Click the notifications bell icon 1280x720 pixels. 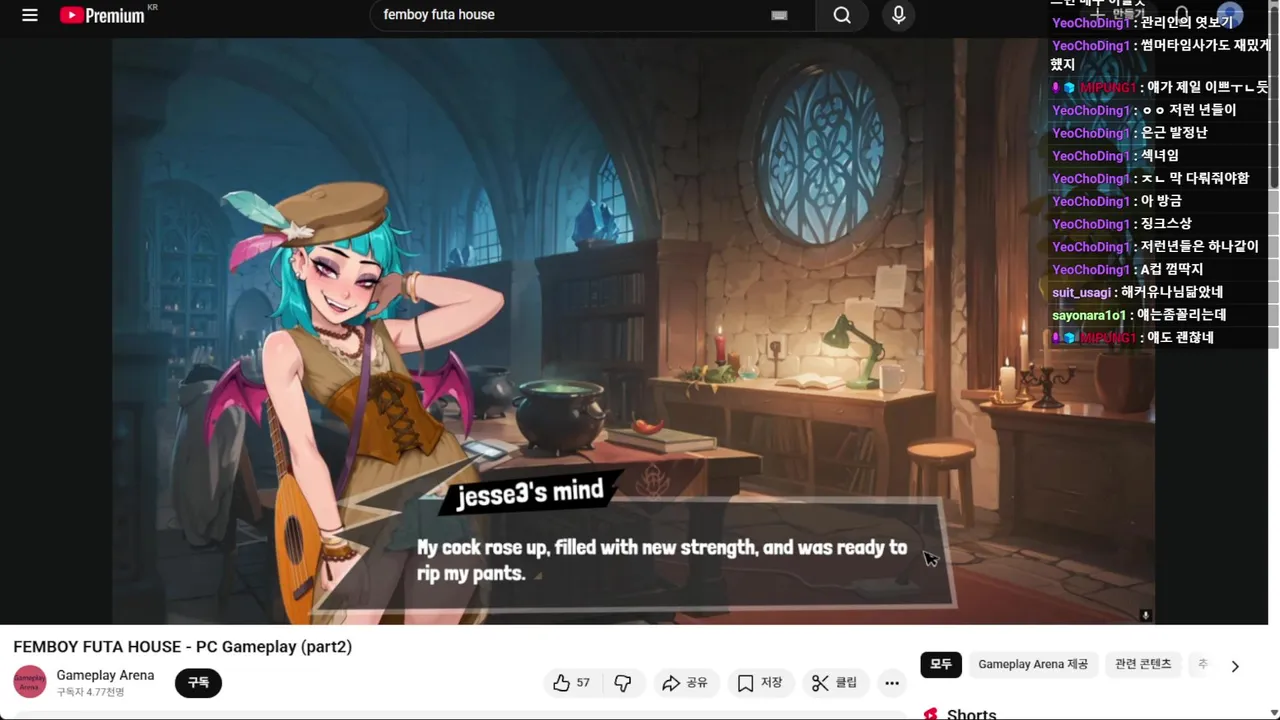tap(1182, 15)
